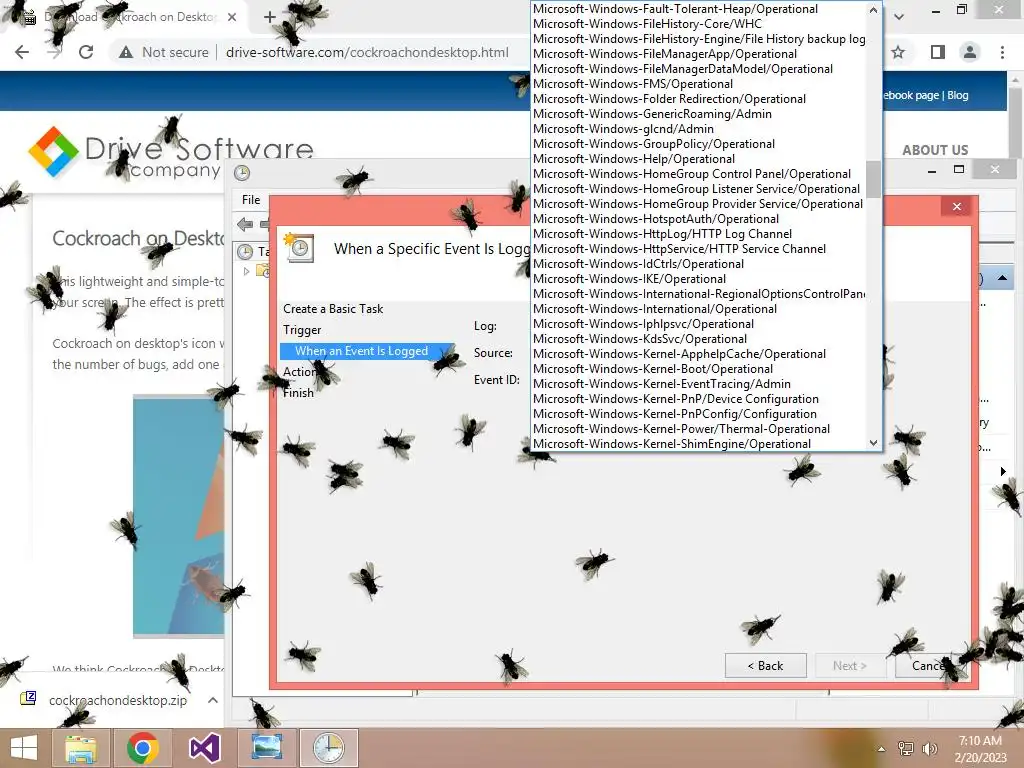The height and width of the screenshot is (768, 1024).
Task: Select the Trigger wizard step
Action: pos(302,330)
